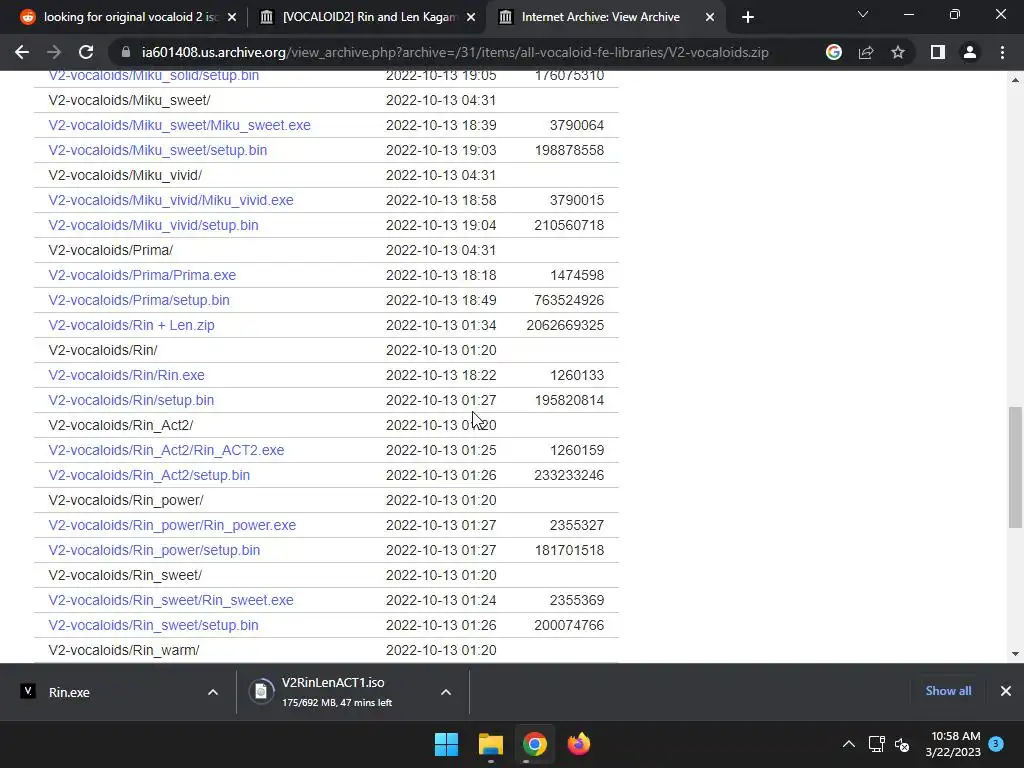Open the Chrome profile menu

[x=970, y=52]
